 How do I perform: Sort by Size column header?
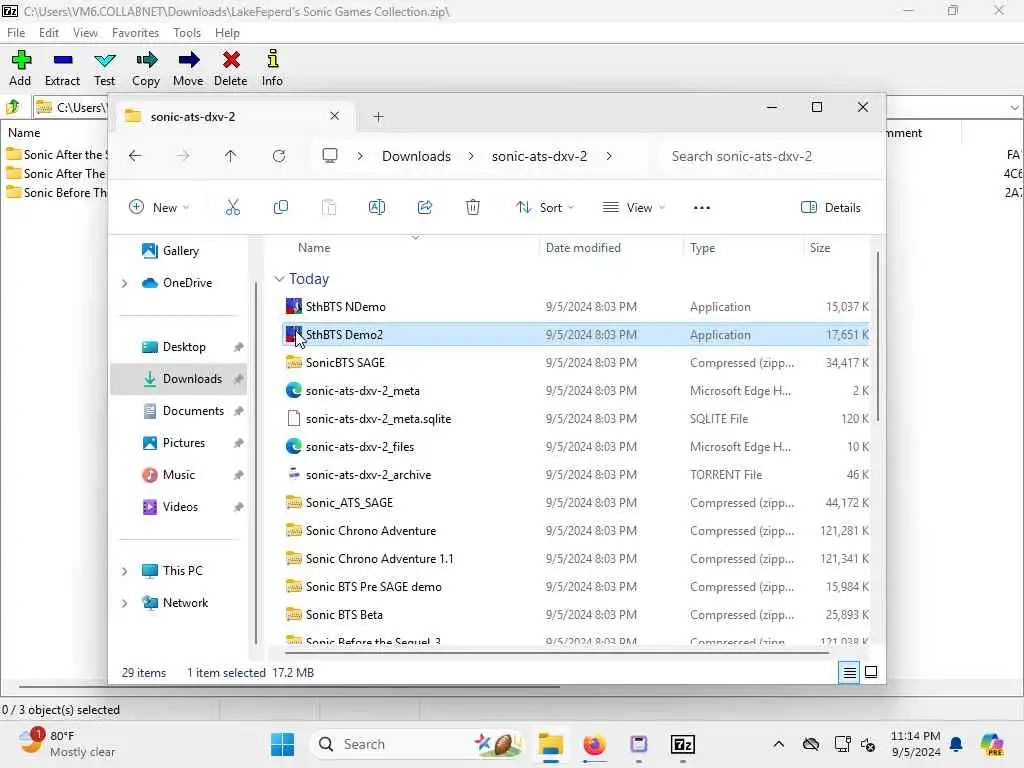[x=820, y=248]
